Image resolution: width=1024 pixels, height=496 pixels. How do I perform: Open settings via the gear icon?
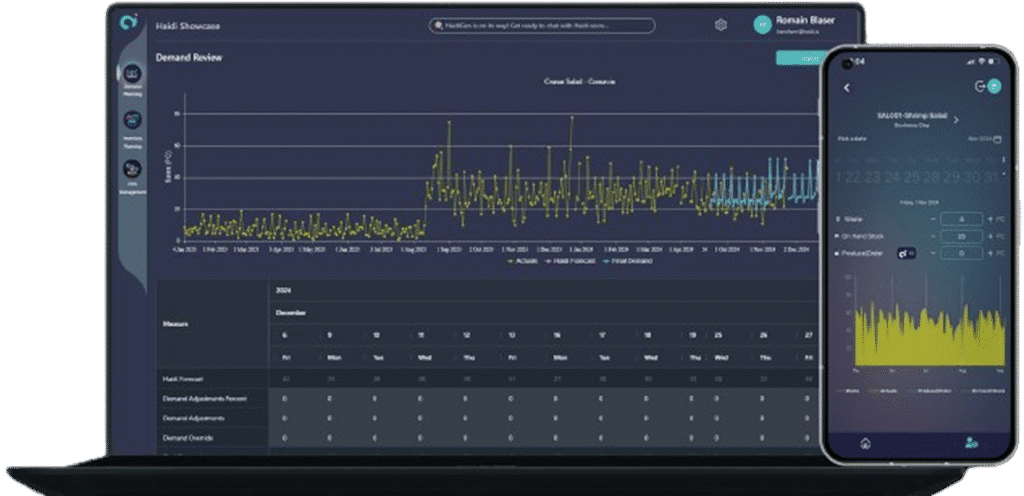721,25
